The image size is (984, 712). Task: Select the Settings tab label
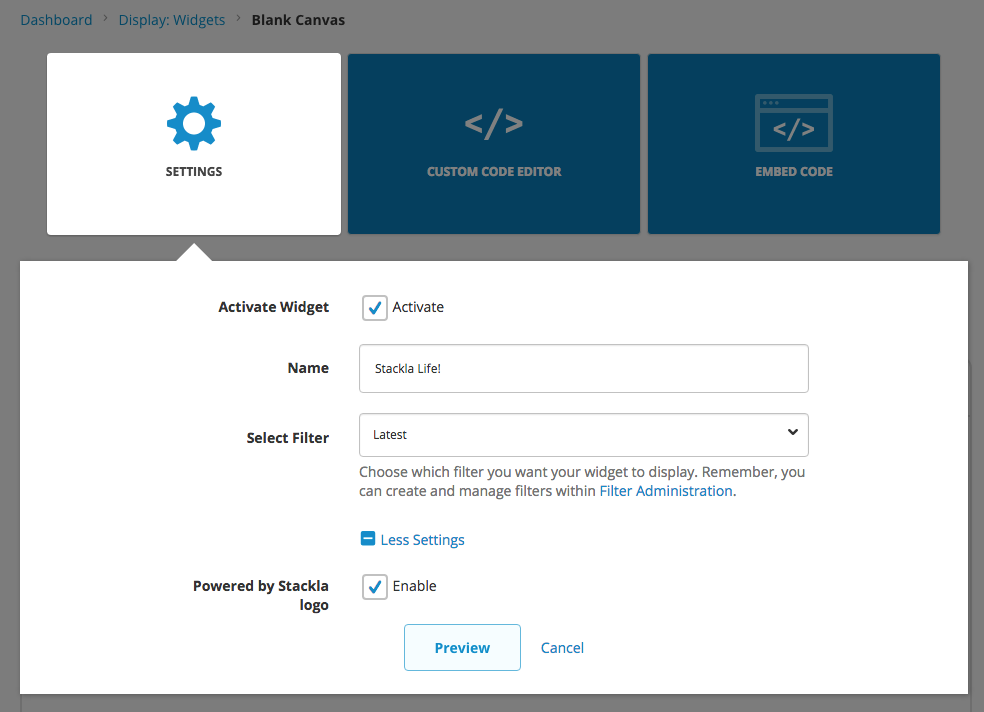coord(194,171)
